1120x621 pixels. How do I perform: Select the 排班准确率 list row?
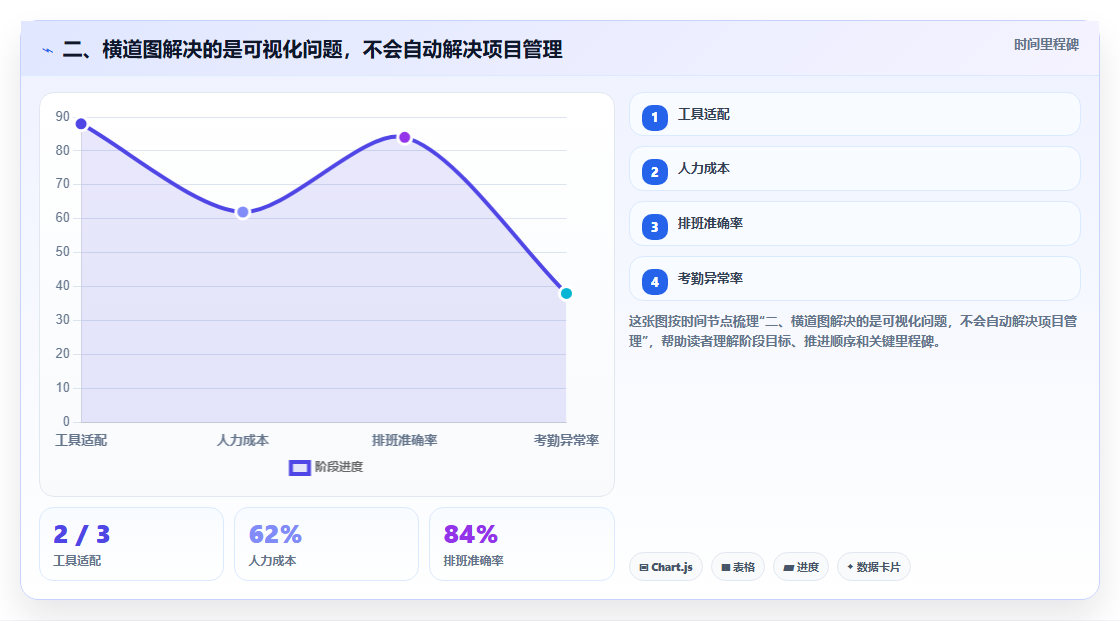[x=854, y=224]
